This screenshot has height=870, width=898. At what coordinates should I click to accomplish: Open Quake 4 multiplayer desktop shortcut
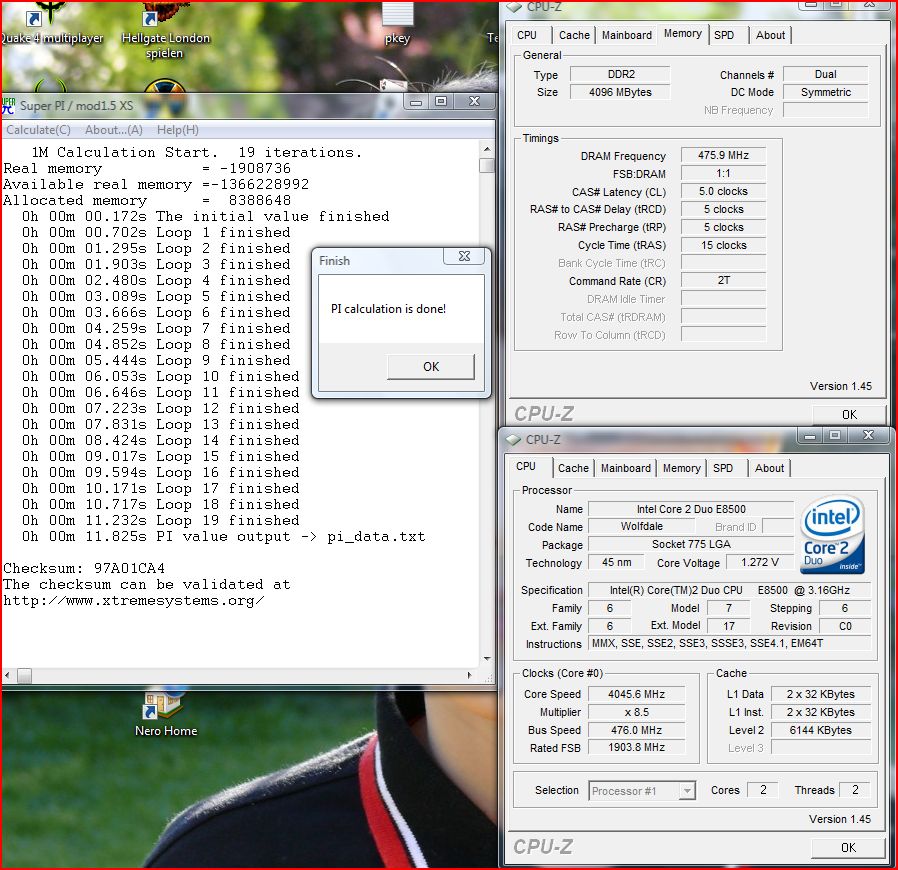(50, 23)
